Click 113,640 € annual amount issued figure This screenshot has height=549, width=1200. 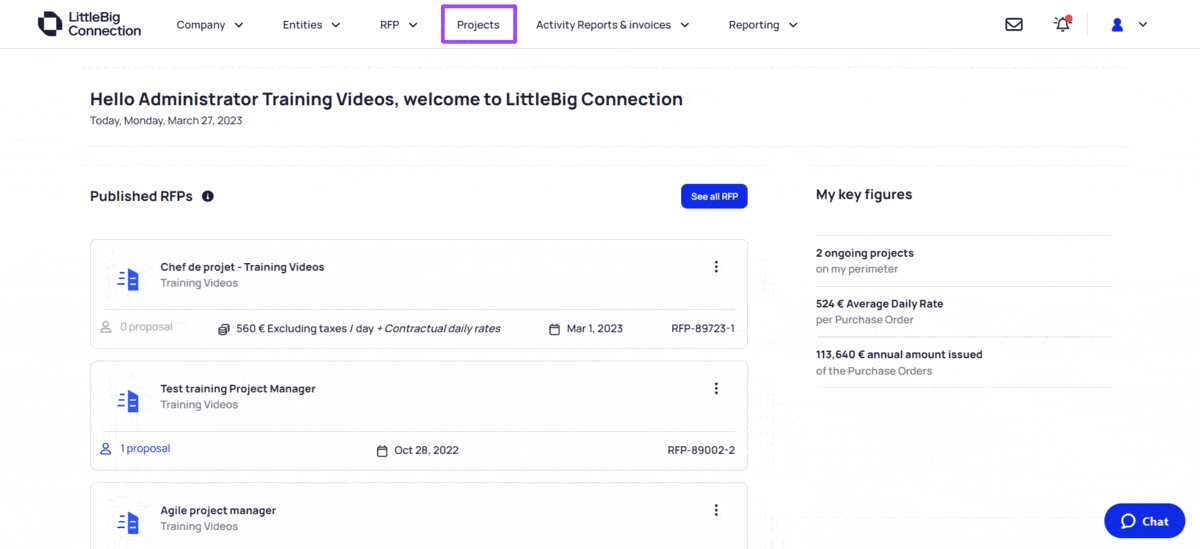899,355
